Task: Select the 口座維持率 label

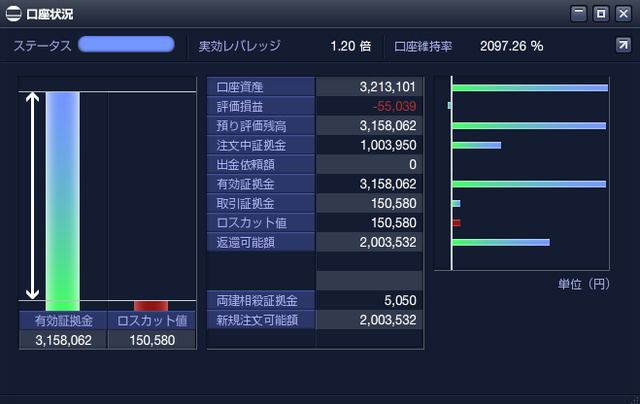Action: [x=423, y=47]
